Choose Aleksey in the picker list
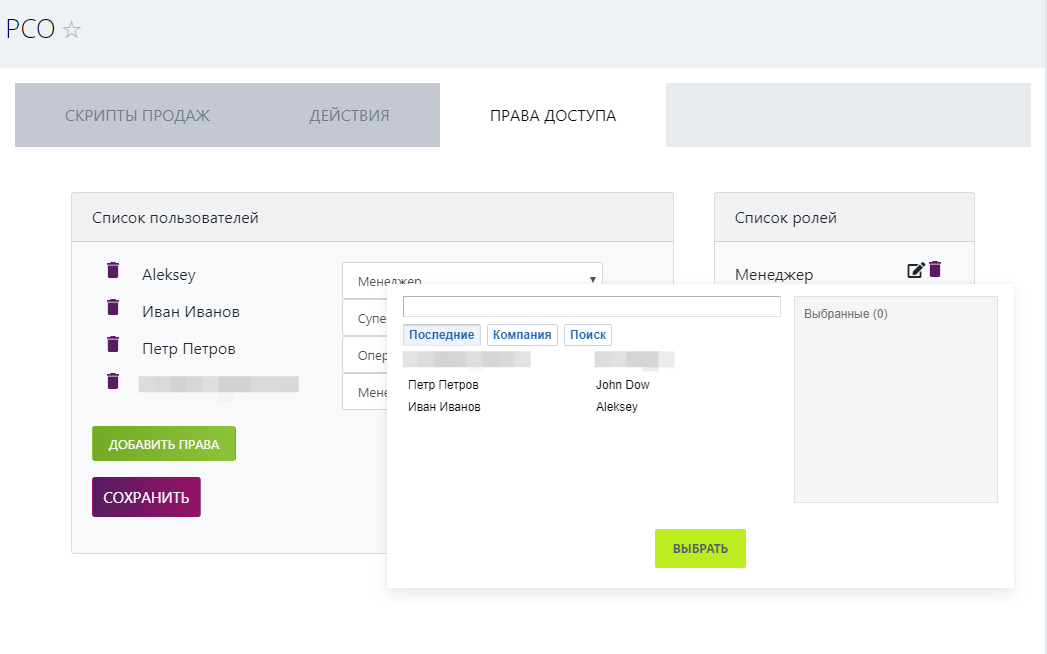The width and height of the screenshot is (1047, 654). pos(616,407)
